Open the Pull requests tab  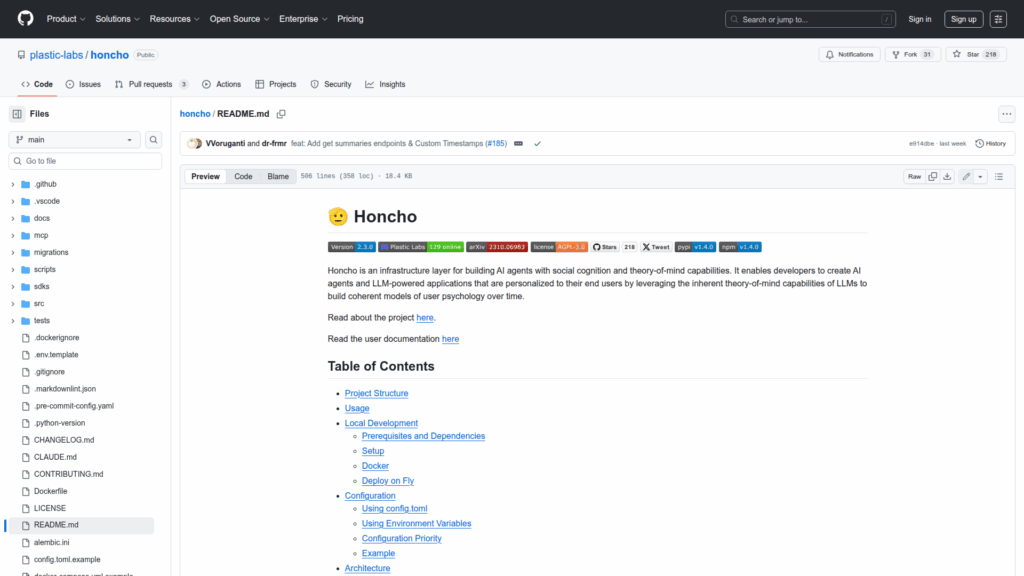[x=152, y=84]
